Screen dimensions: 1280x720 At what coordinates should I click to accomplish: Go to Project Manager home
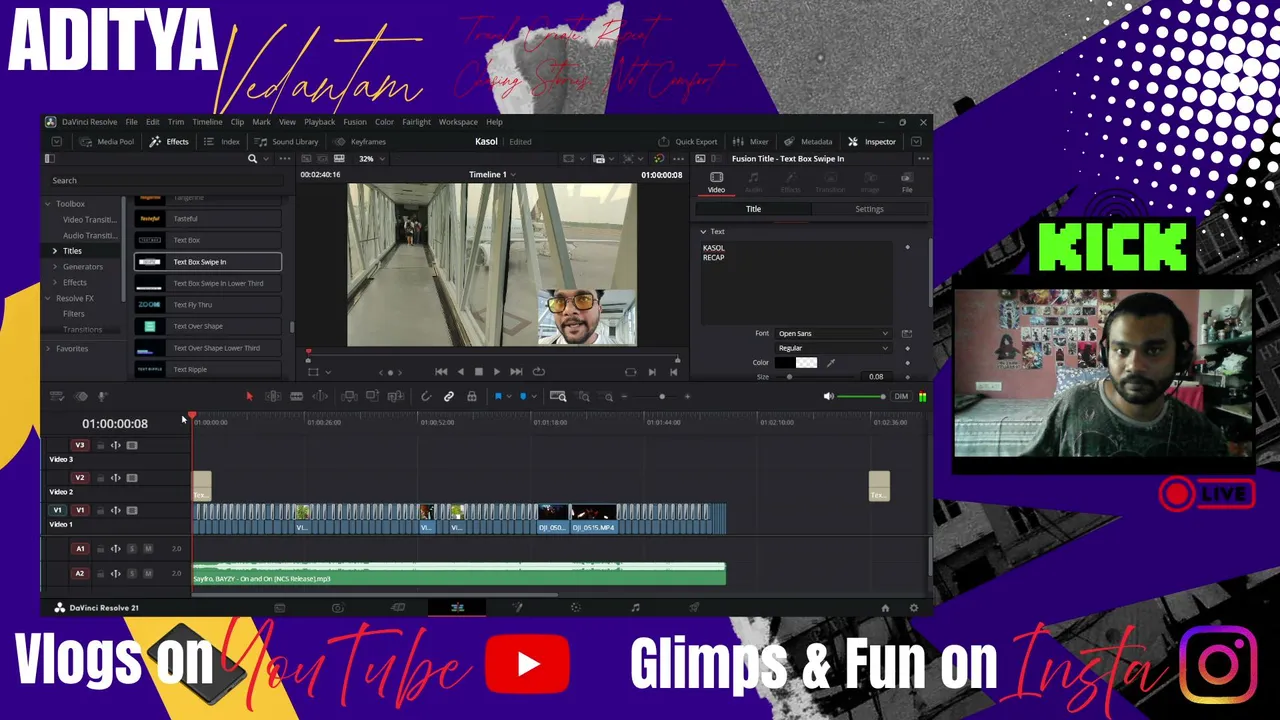click(885, 608)
